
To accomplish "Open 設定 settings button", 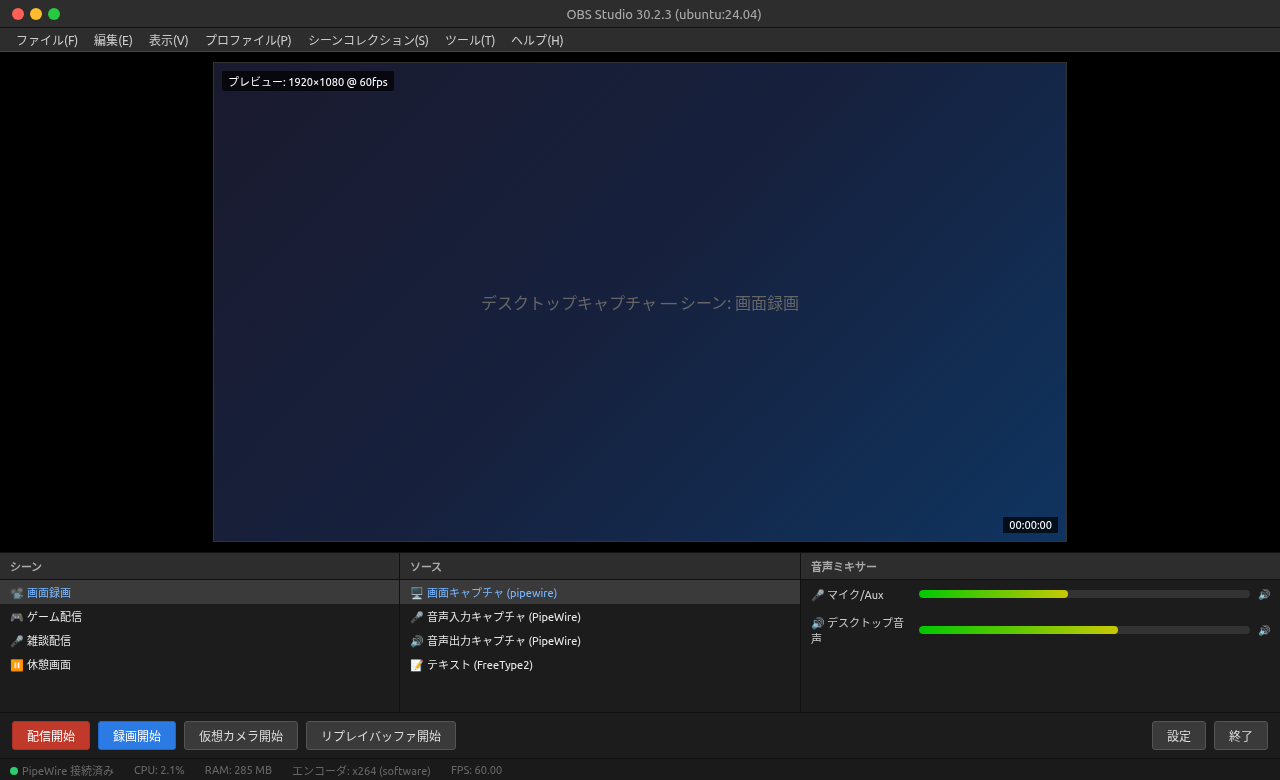I will pos(1179,736).
